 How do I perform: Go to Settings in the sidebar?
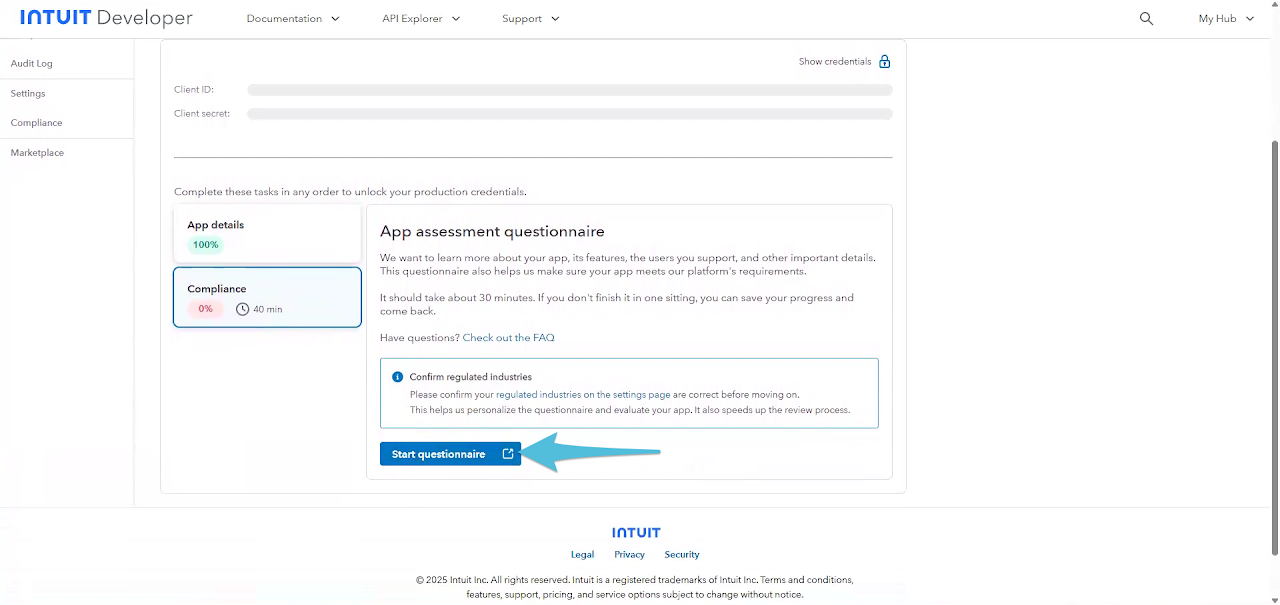click(x=28, y=93)
